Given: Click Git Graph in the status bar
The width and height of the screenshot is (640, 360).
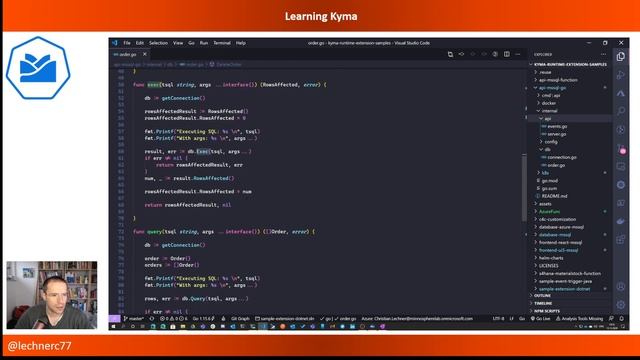Looking at the screenshot, I should (240, 319).
